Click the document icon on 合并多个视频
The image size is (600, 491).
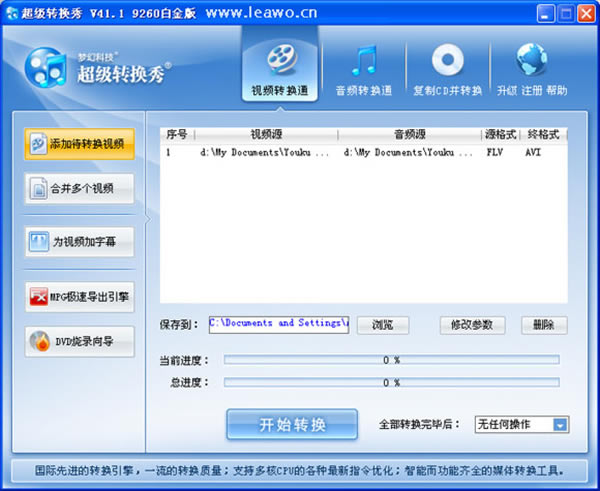point(38,188)
